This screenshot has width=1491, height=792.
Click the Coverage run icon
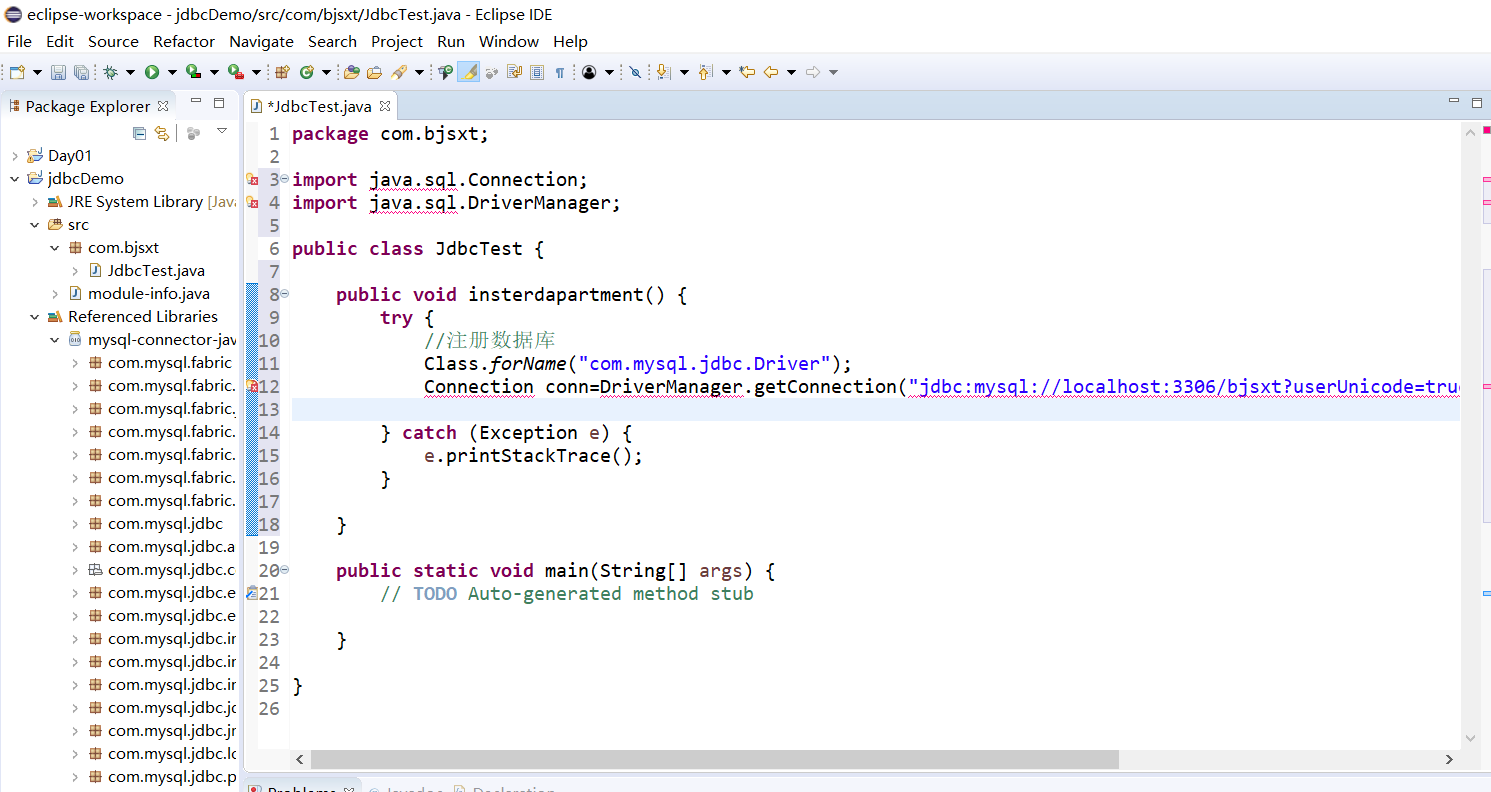click(193, 72)
